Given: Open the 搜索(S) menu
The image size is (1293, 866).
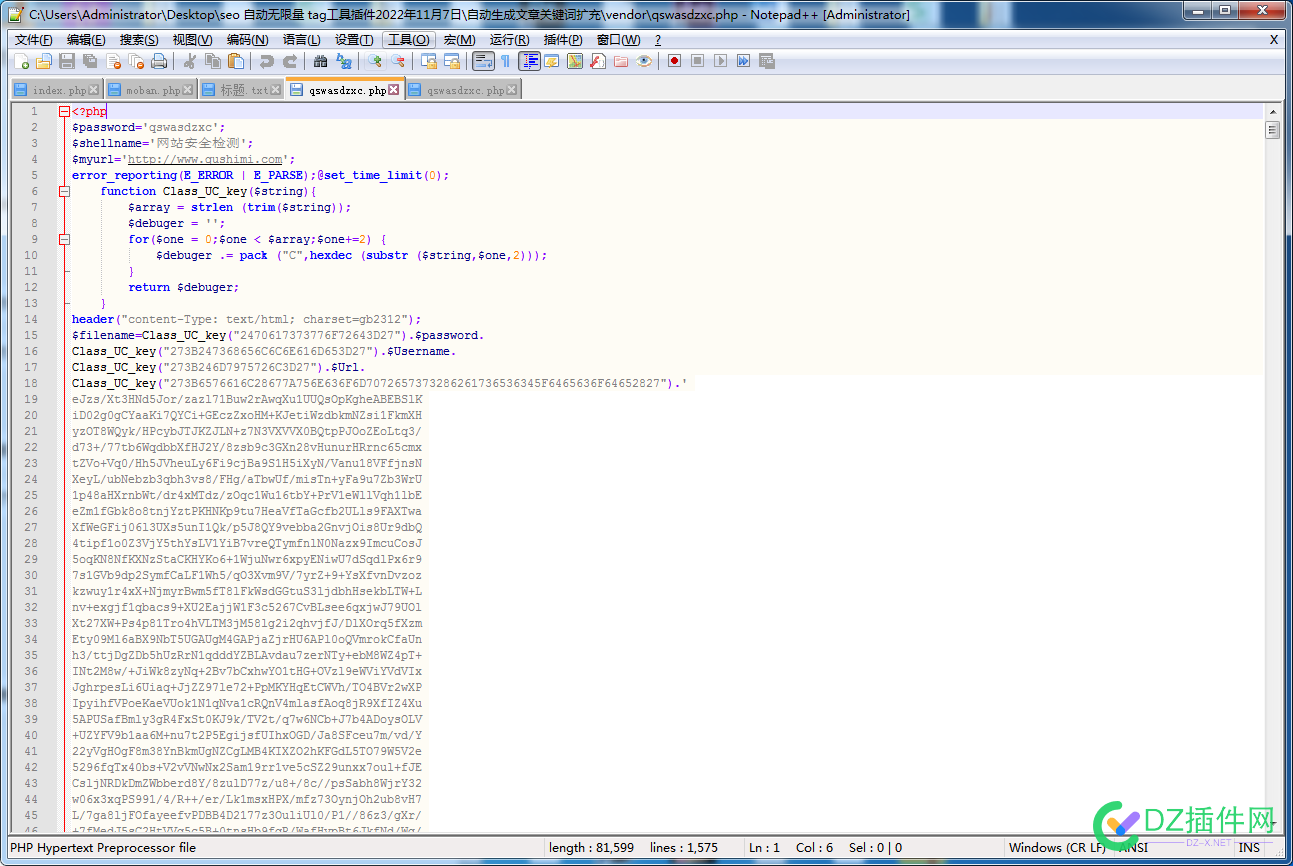Looking at the screenshot, I should click(x=139, y=40).
